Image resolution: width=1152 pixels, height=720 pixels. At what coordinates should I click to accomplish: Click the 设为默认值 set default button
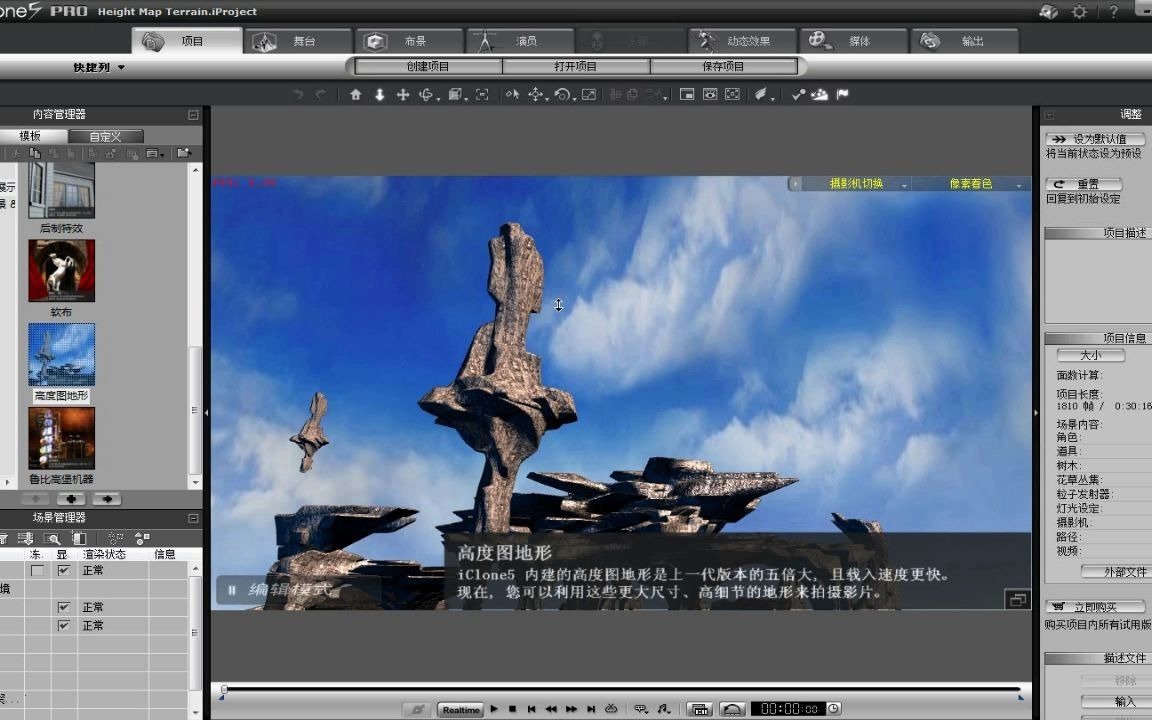pos(1092,140)
